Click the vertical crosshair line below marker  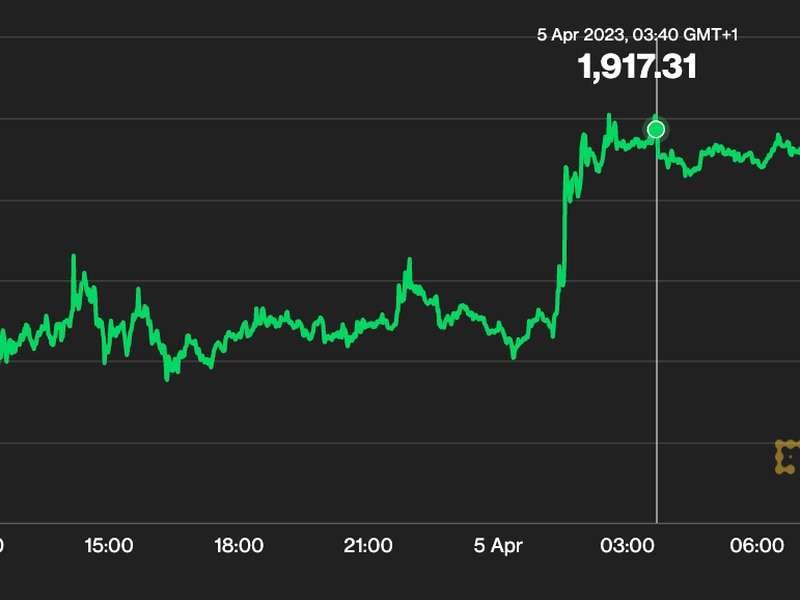[656, 330]
